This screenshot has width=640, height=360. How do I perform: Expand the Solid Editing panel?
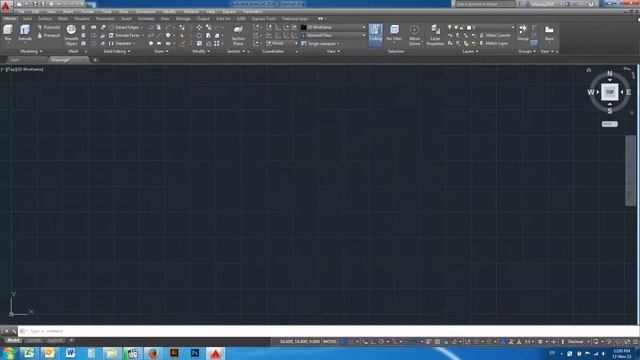click(x=117, y=51)
